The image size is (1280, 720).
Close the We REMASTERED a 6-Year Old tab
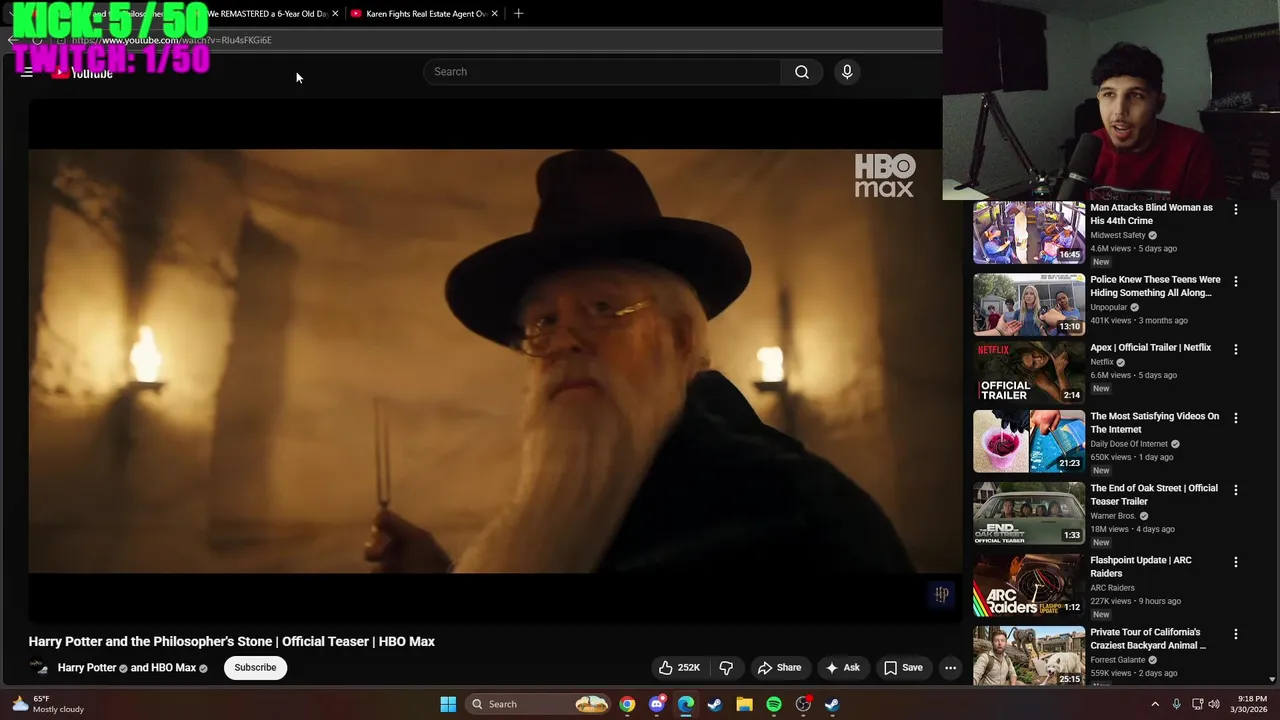[x=335, y=14]
